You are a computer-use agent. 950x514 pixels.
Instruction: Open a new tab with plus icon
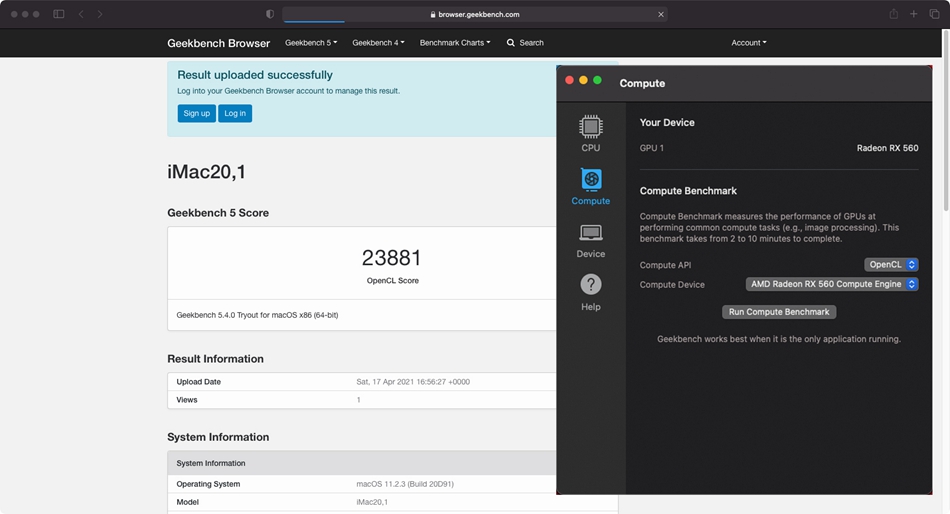coord(914,14)
